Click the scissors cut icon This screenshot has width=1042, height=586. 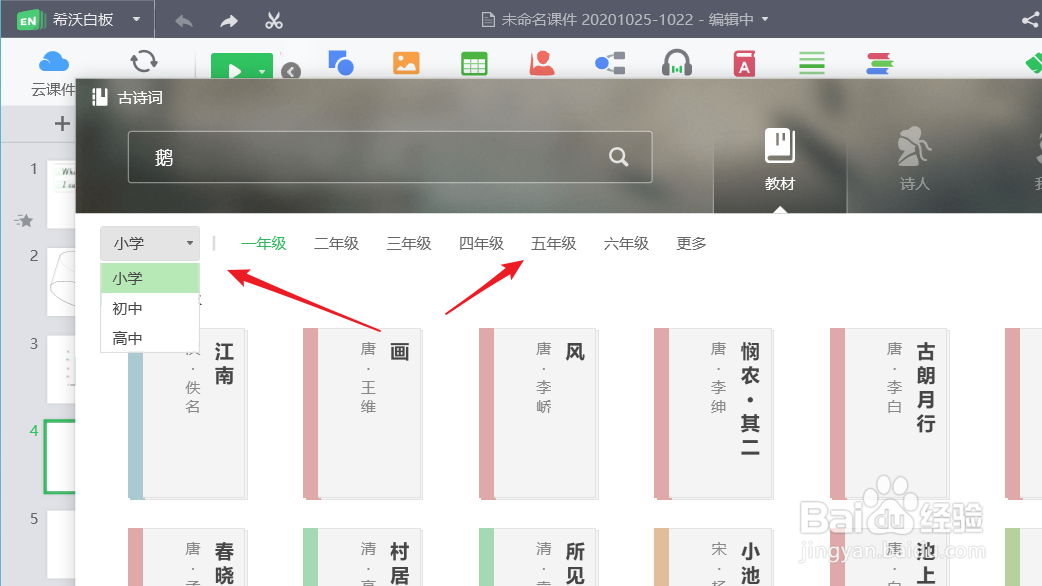point(274,21)
